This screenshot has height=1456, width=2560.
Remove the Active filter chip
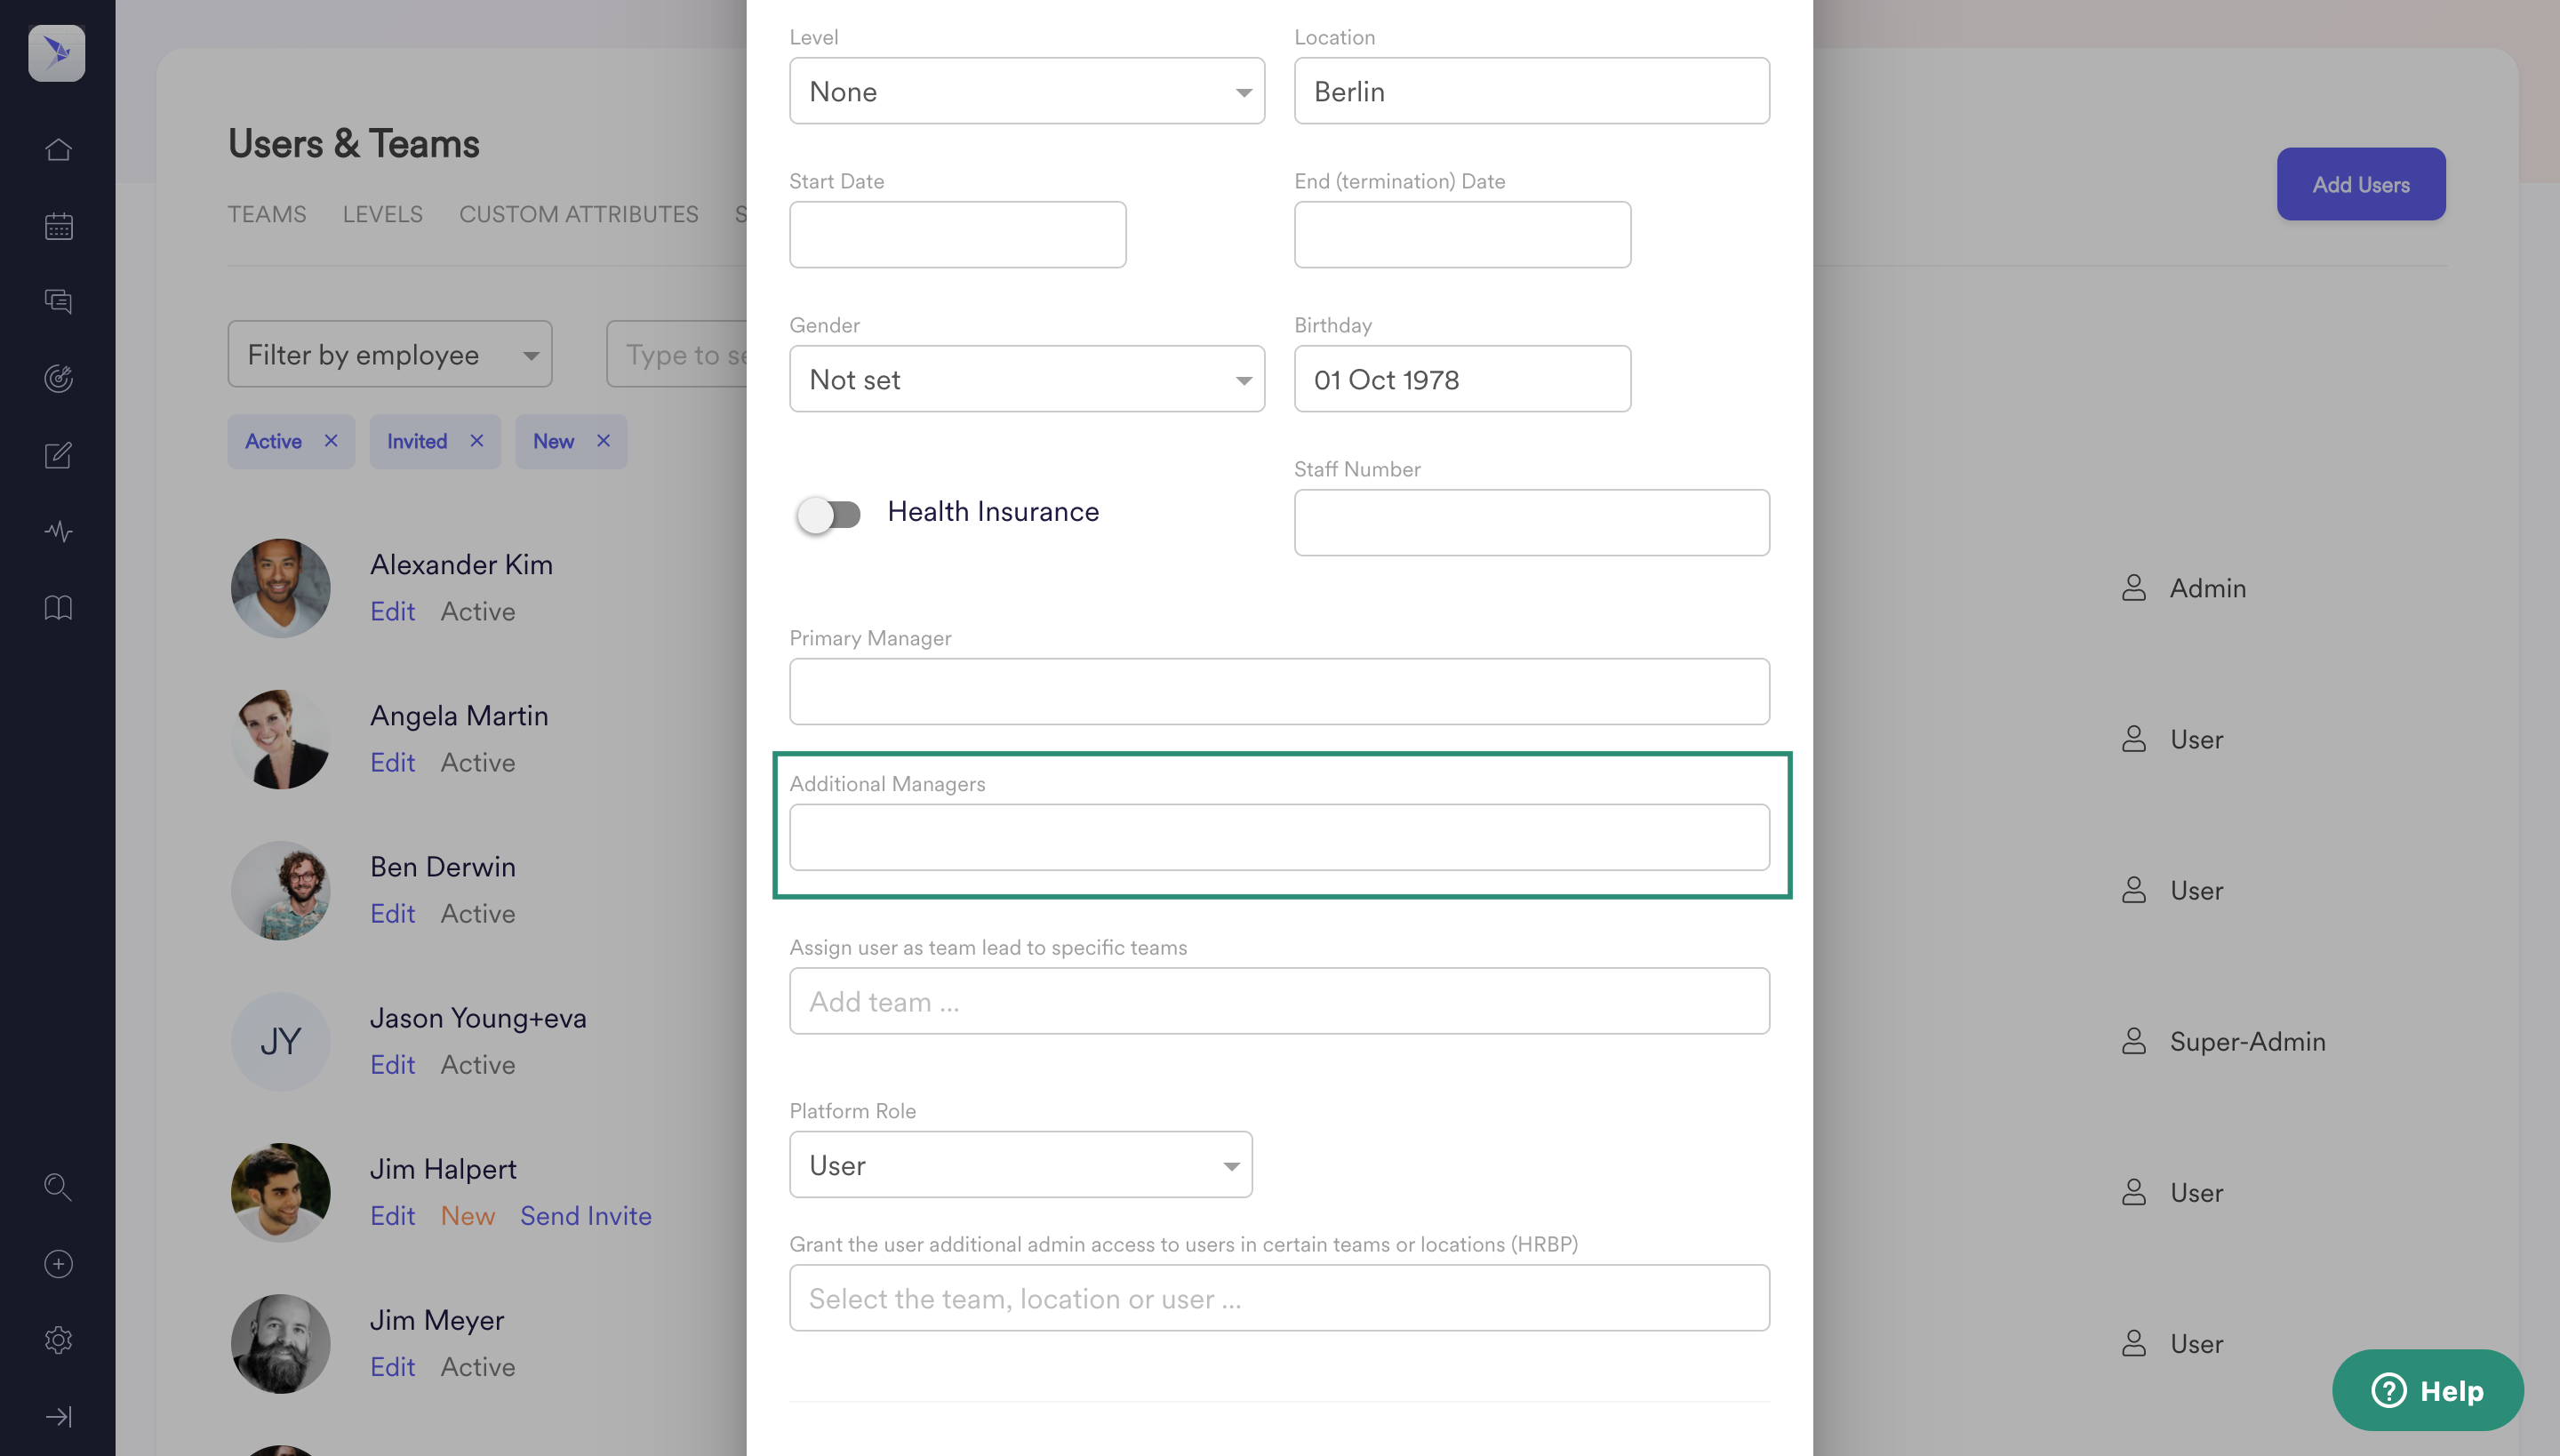tap(331, 441)
